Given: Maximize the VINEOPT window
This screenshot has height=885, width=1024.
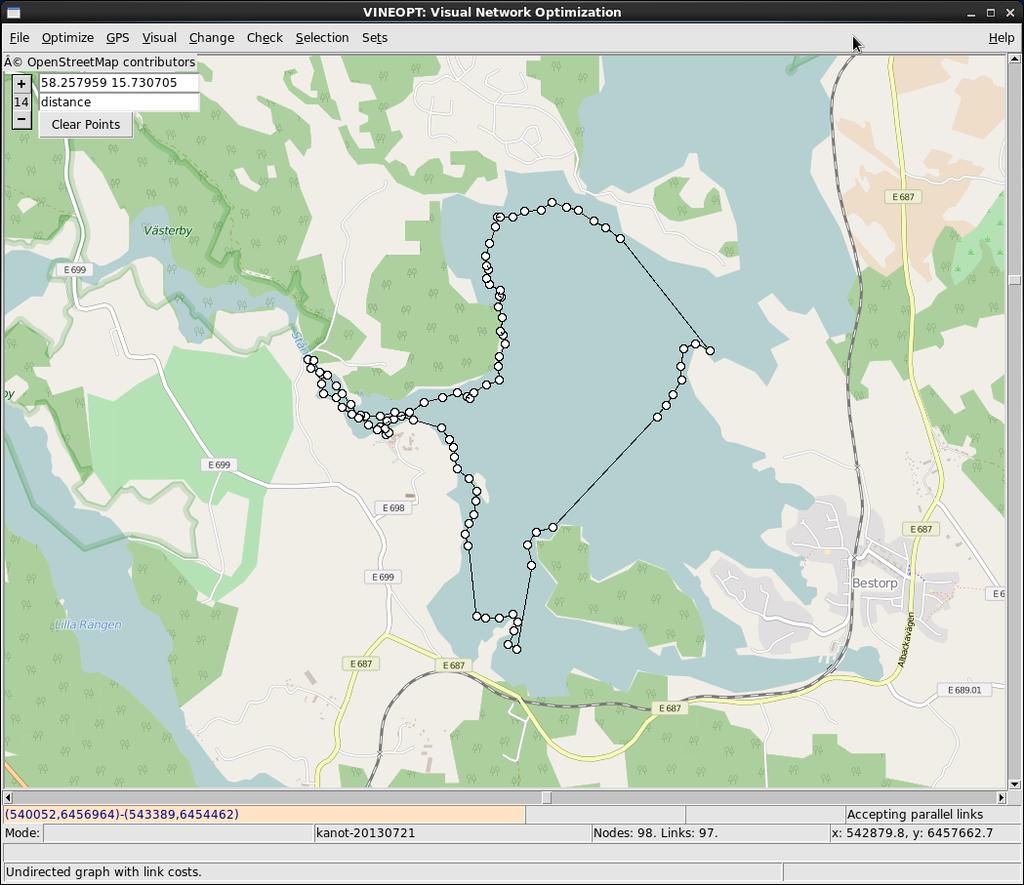Looking at the screenshot, I should 991,12.
